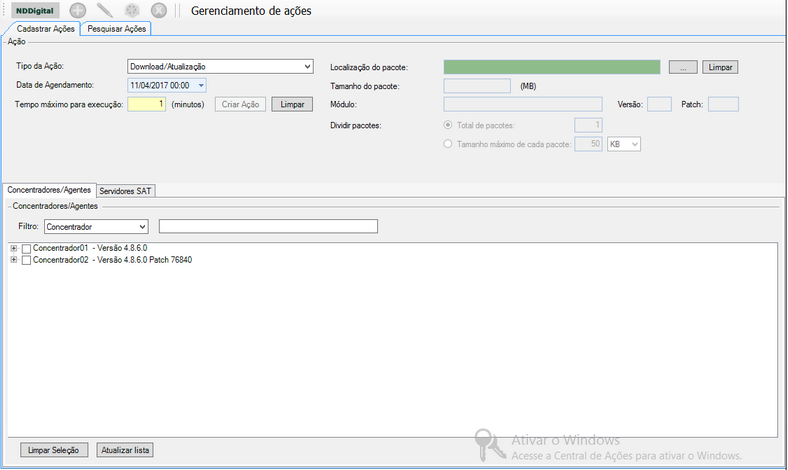This screenshot has height=470, width=788.
Task: Select the Concentradores/Agentes tab
Action: (49, 190)
